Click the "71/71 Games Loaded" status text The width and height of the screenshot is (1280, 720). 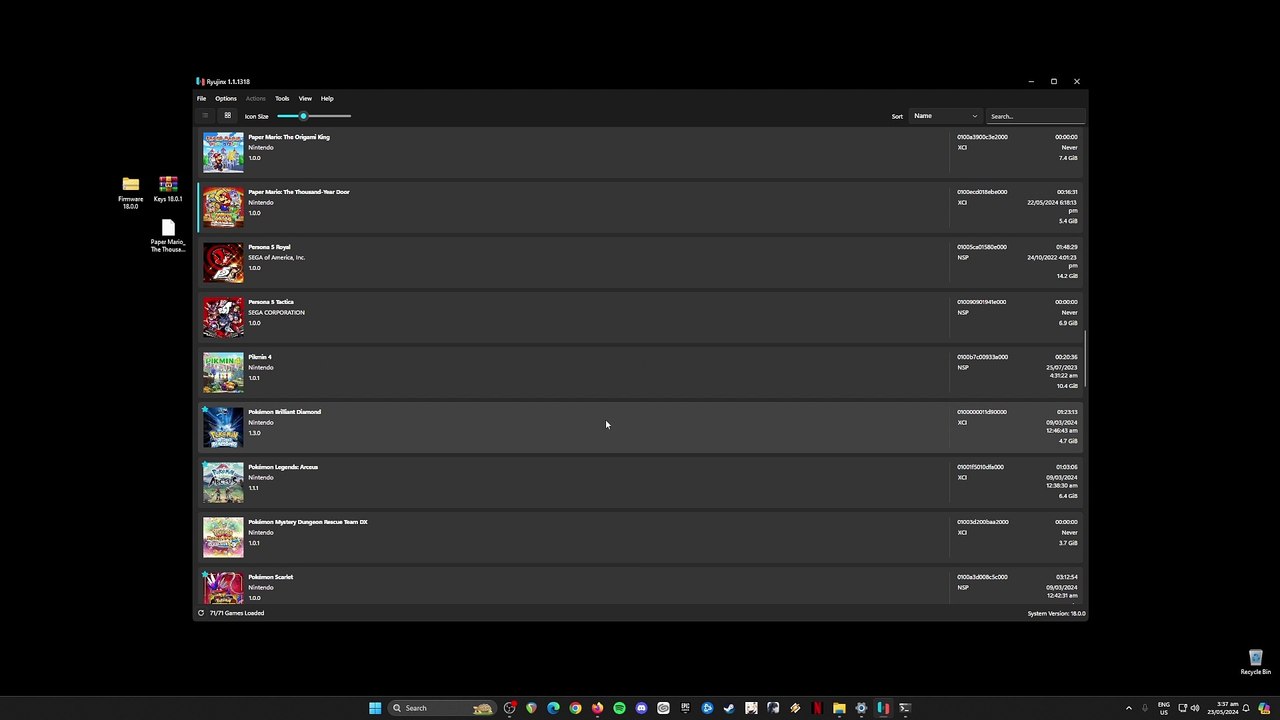coord(237,613)
